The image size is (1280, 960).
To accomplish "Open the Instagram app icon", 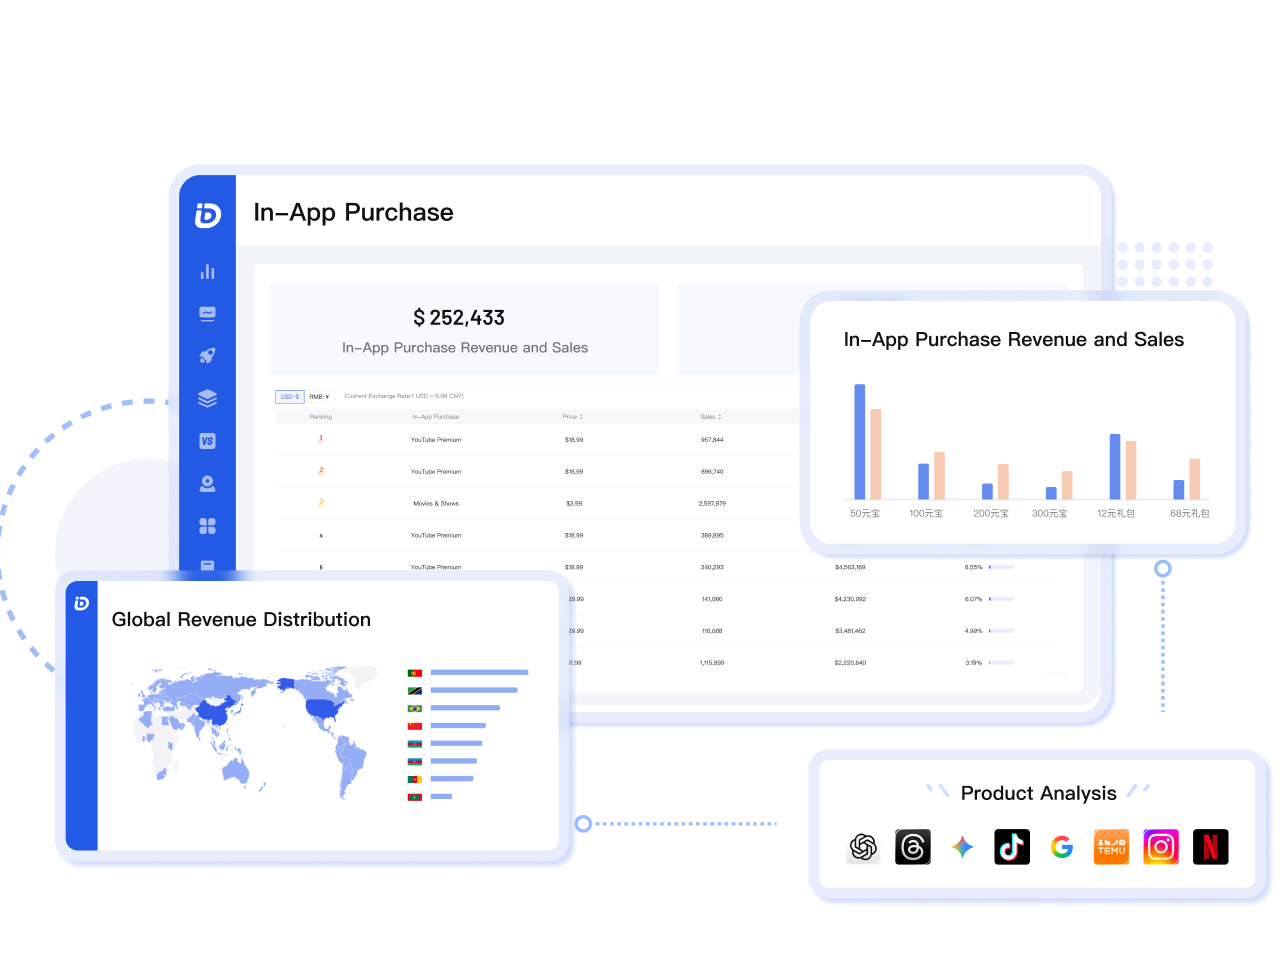I will [1160, 847].
